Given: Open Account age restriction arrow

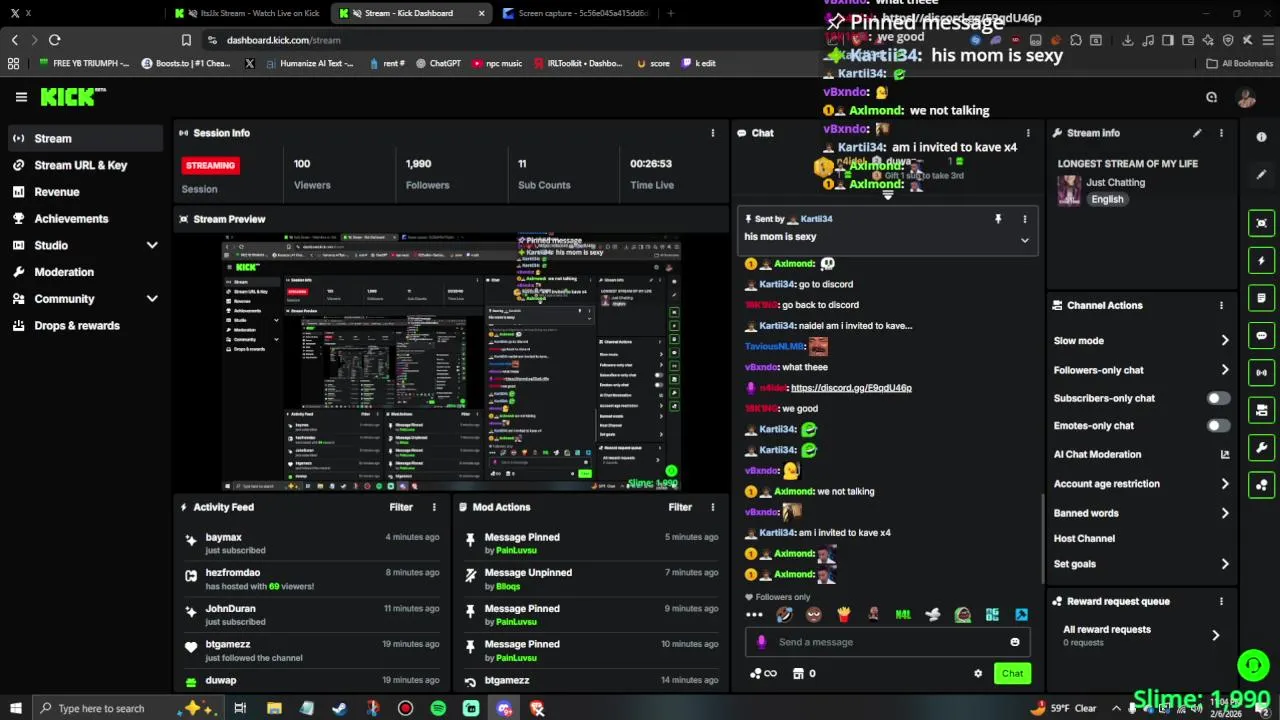Looking at the screenshot, I should 1225,484.
